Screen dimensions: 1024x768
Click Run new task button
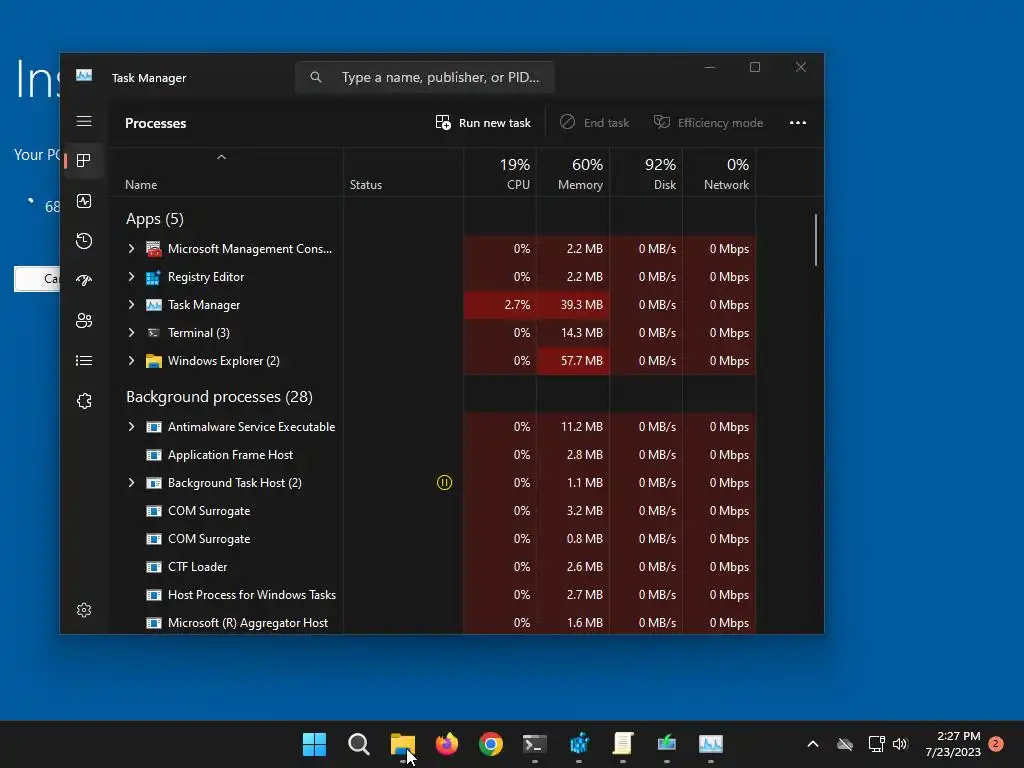click(x=483, y=123)
